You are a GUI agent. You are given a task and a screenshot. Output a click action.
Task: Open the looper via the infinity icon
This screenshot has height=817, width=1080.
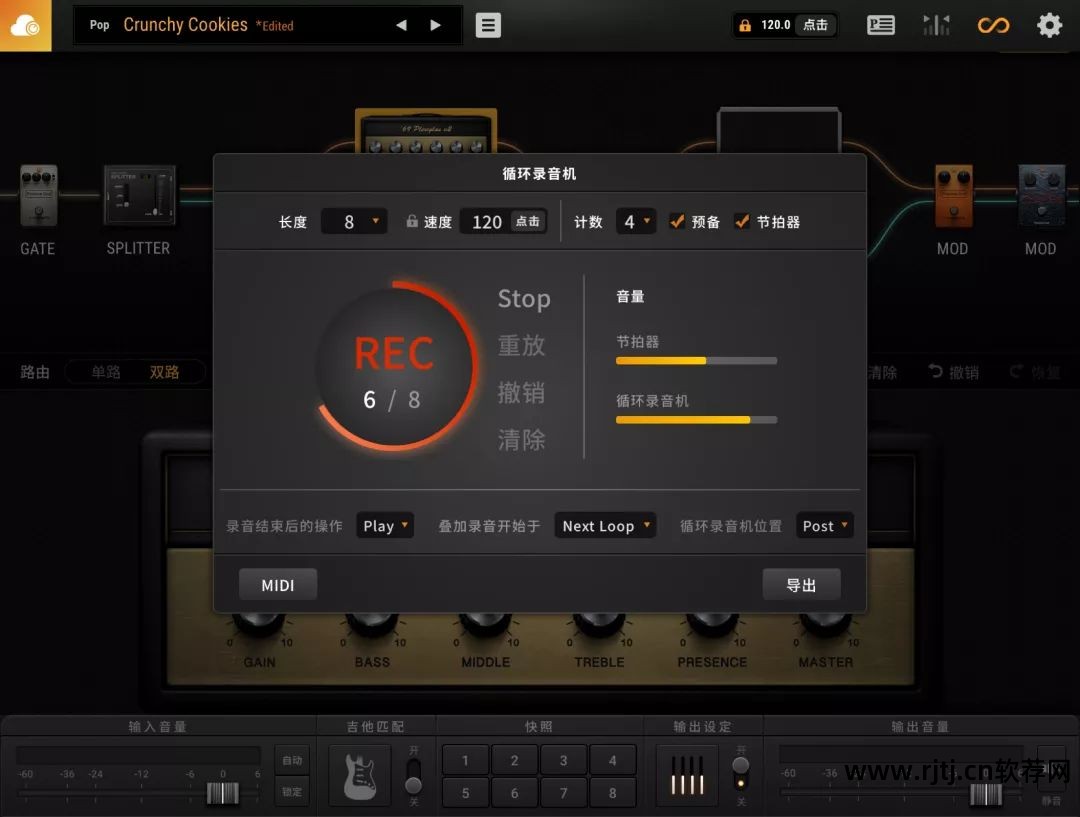993,25
